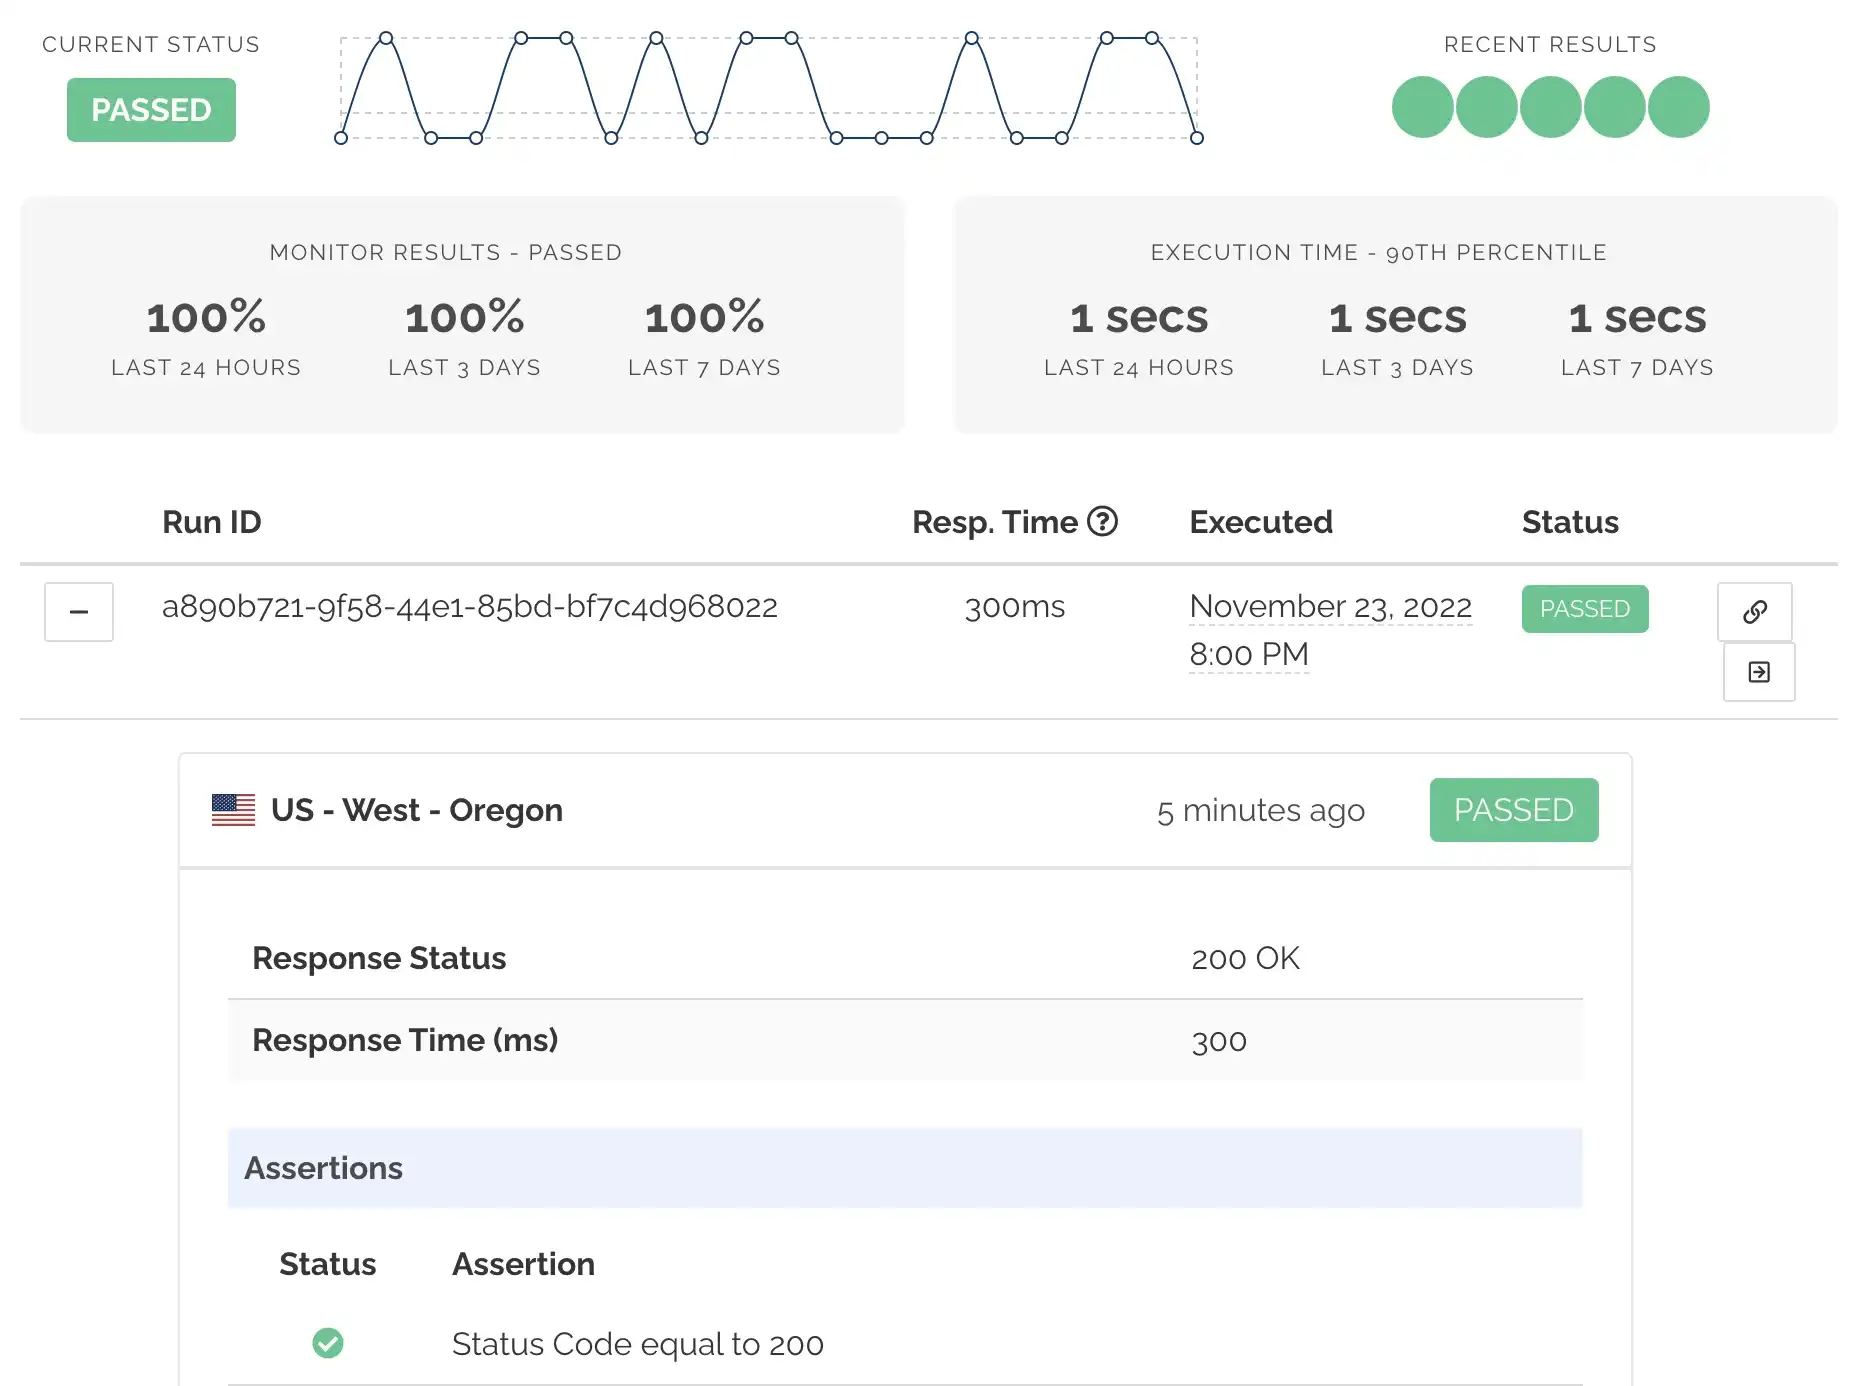Click the middle Recent Results green circle
1868x1386 pixels.
pos(1549,107)
